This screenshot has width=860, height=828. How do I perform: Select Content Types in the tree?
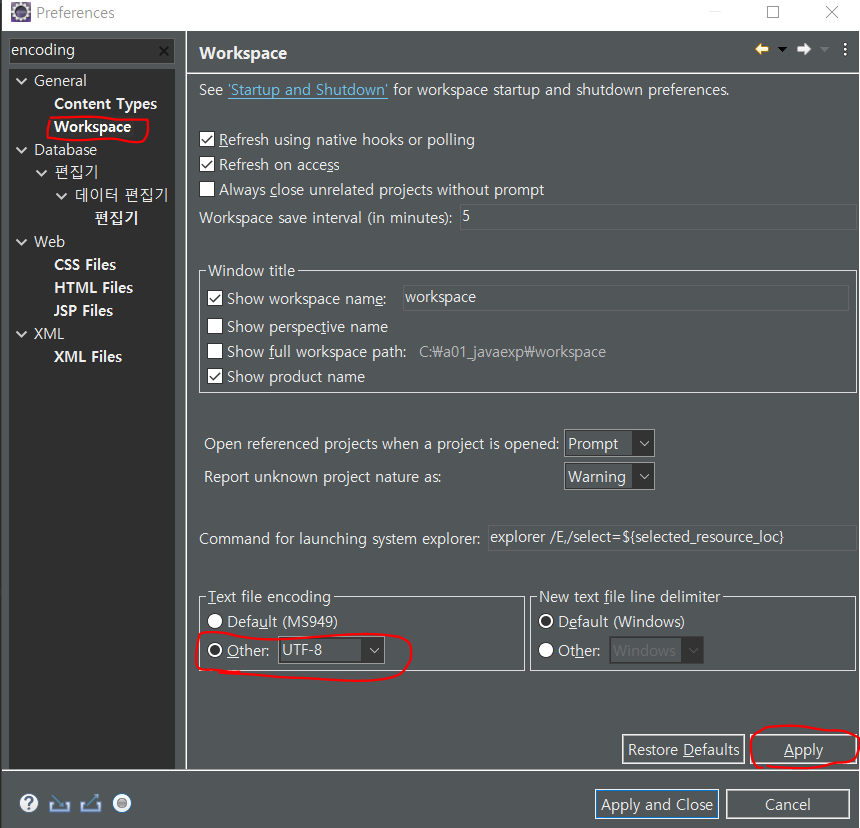pos(105,104)
